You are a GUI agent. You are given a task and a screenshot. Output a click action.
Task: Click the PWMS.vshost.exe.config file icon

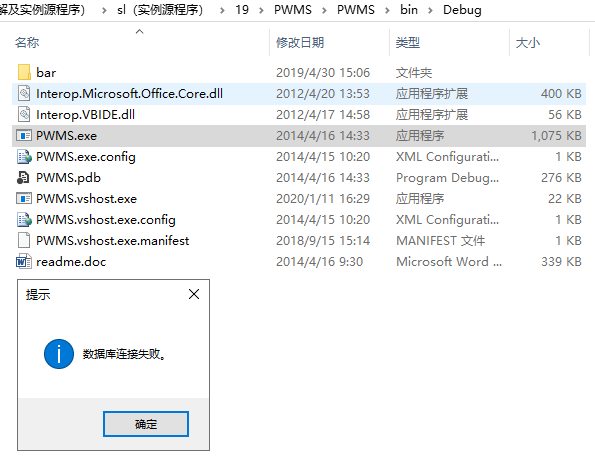[24, 219]
